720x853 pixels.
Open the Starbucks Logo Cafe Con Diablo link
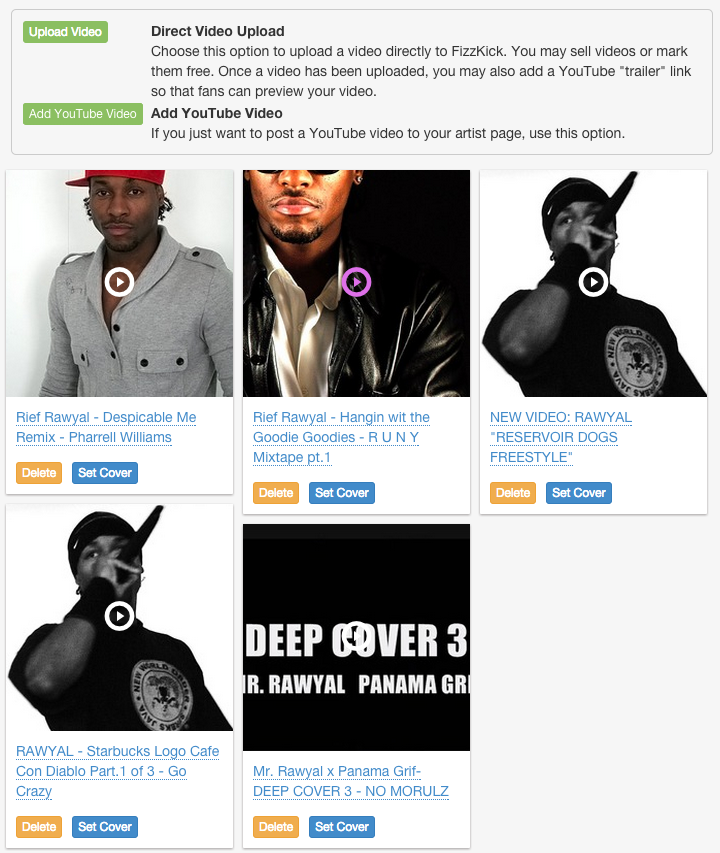tap(117, 771)
